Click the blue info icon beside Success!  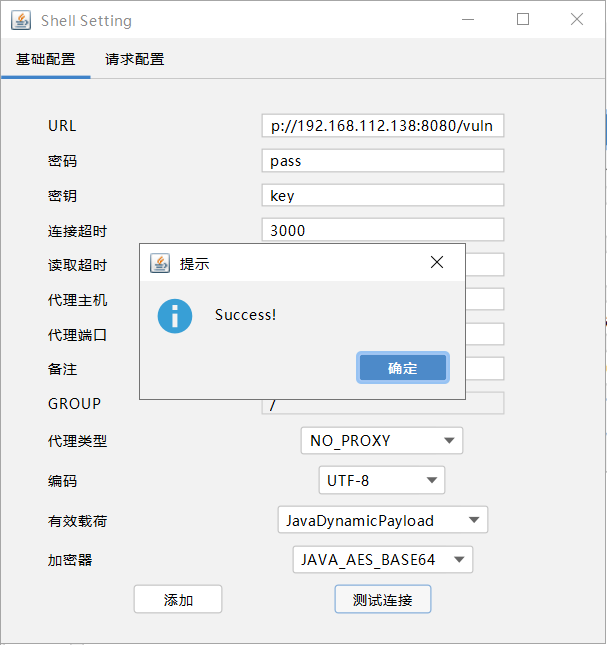coord(175,316)
